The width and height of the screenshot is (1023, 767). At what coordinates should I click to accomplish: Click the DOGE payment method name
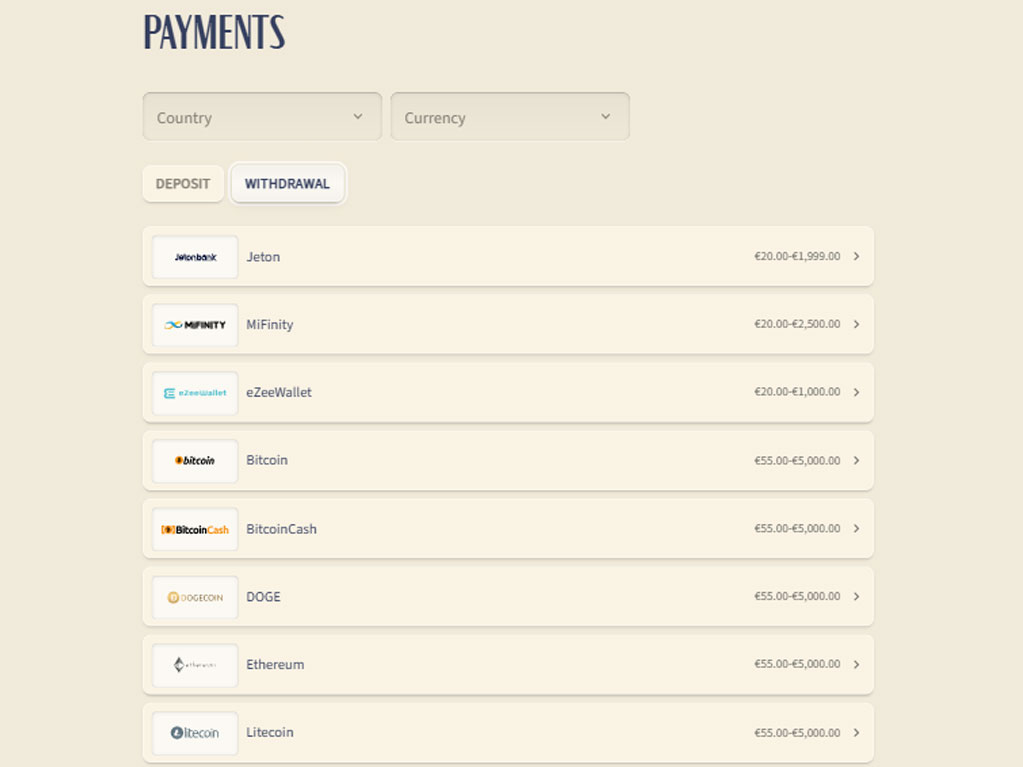tap(263, 596)
